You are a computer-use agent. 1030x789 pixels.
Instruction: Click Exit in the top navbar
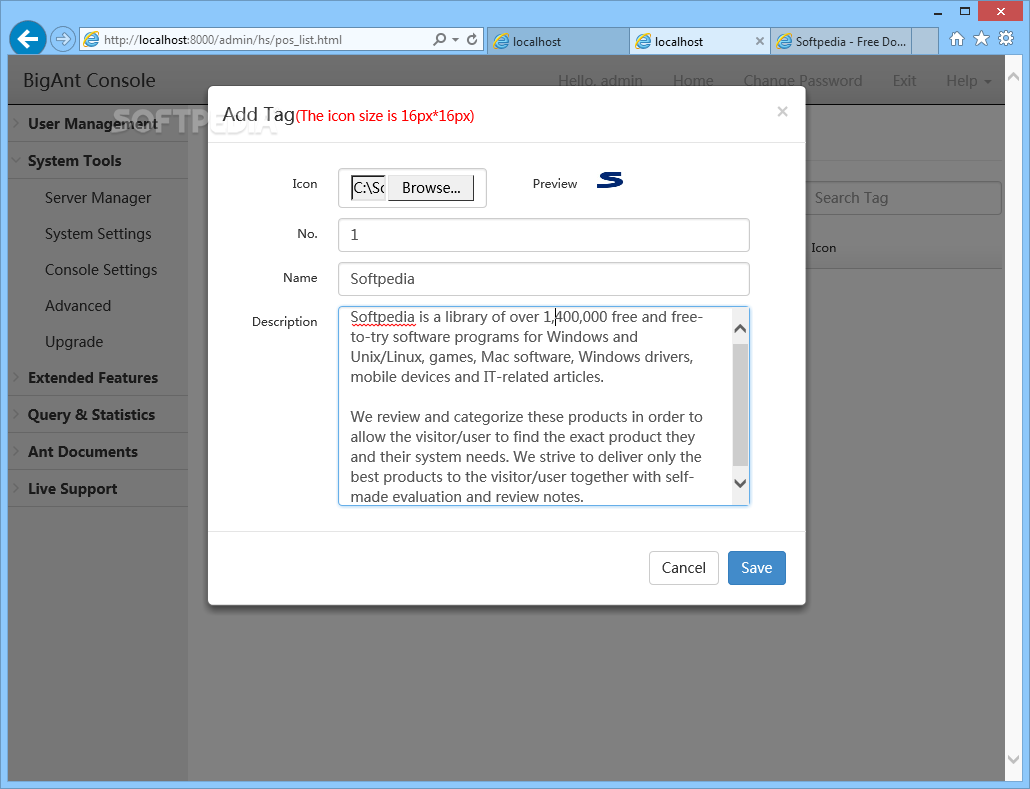point(904,81)
